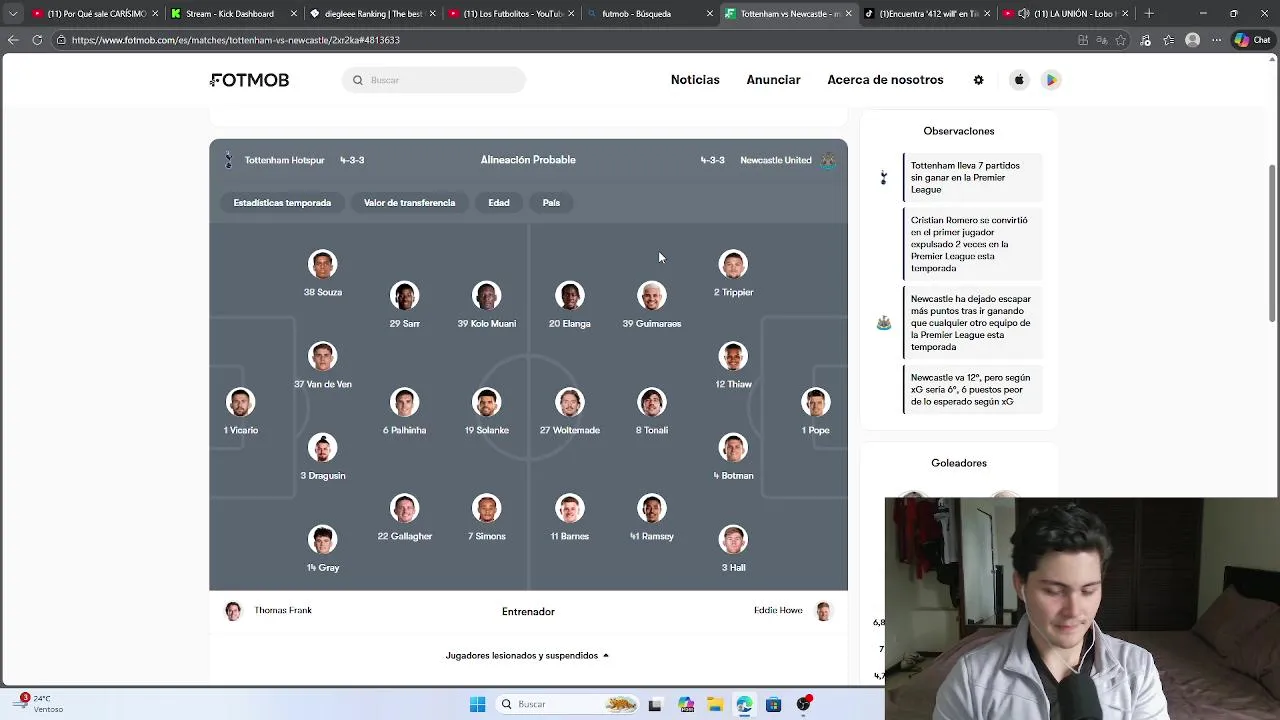Image resolution: width=1280 pixels, height=720 pixels.
Task: Collapse Jugadores lesionados y suspendidos section
Action: tap(527, 656)
